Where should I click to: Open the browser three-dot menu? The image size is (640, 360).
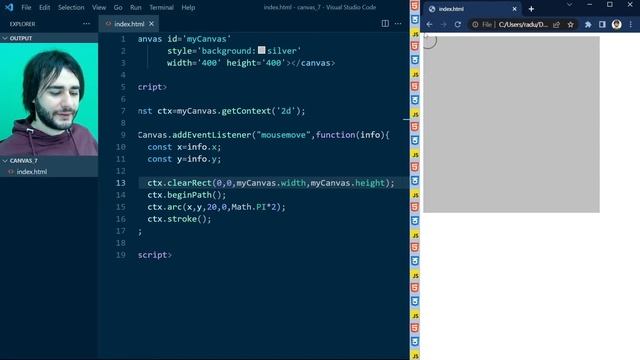pyautogui.click(x=631, y=24)
